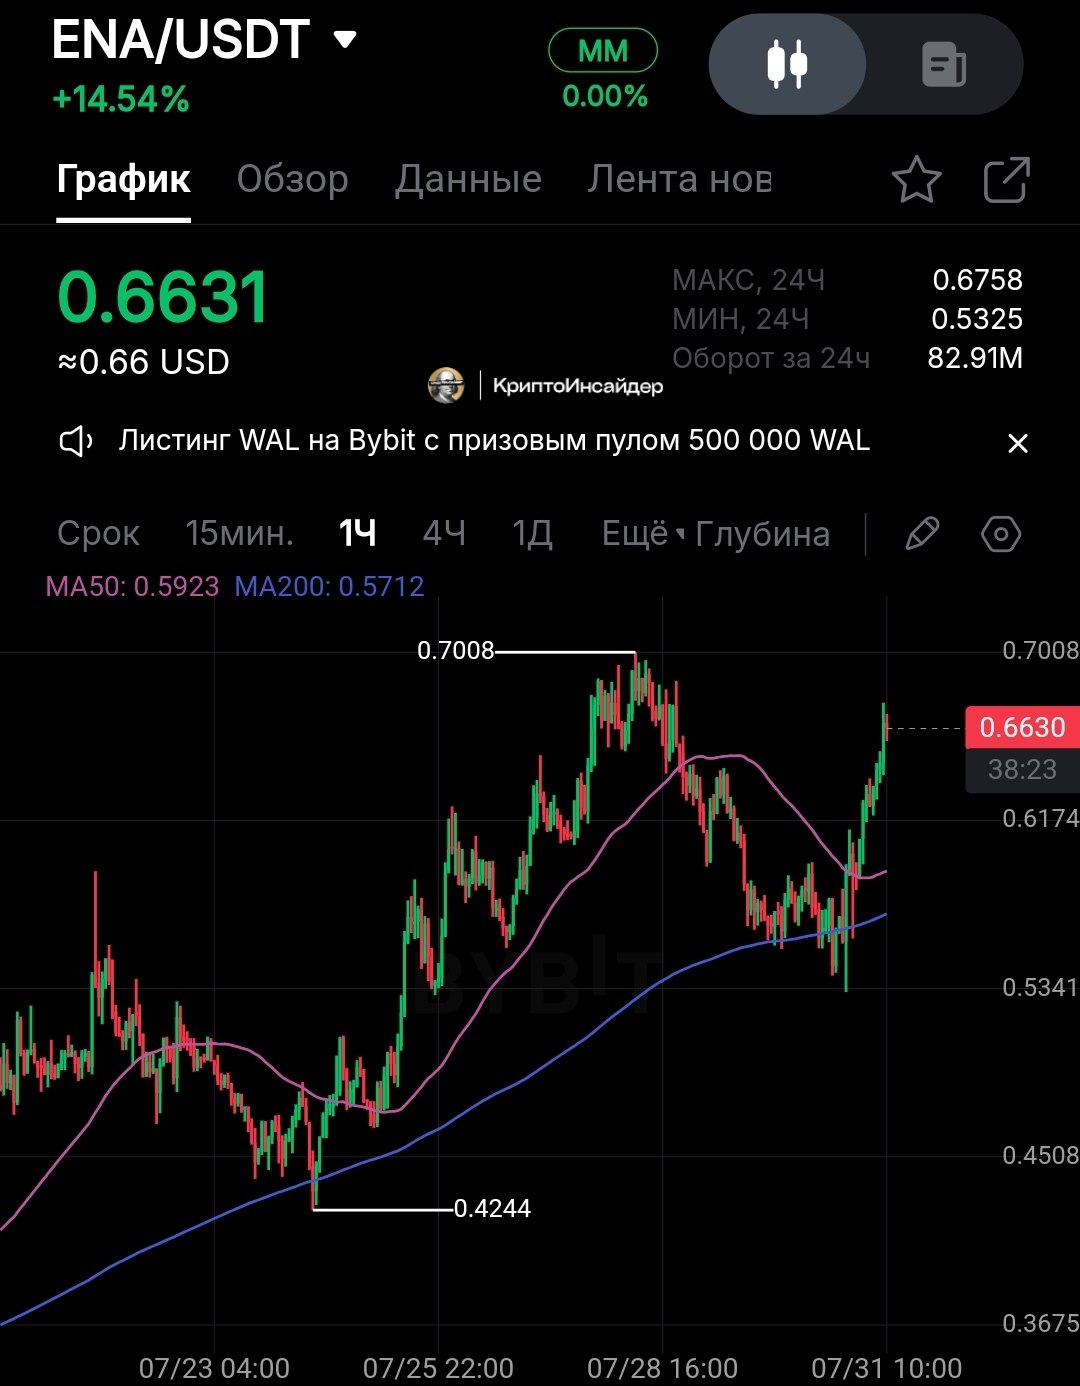
Task: Tap the 38:23 candle countdown
Action: [1022, 770]
